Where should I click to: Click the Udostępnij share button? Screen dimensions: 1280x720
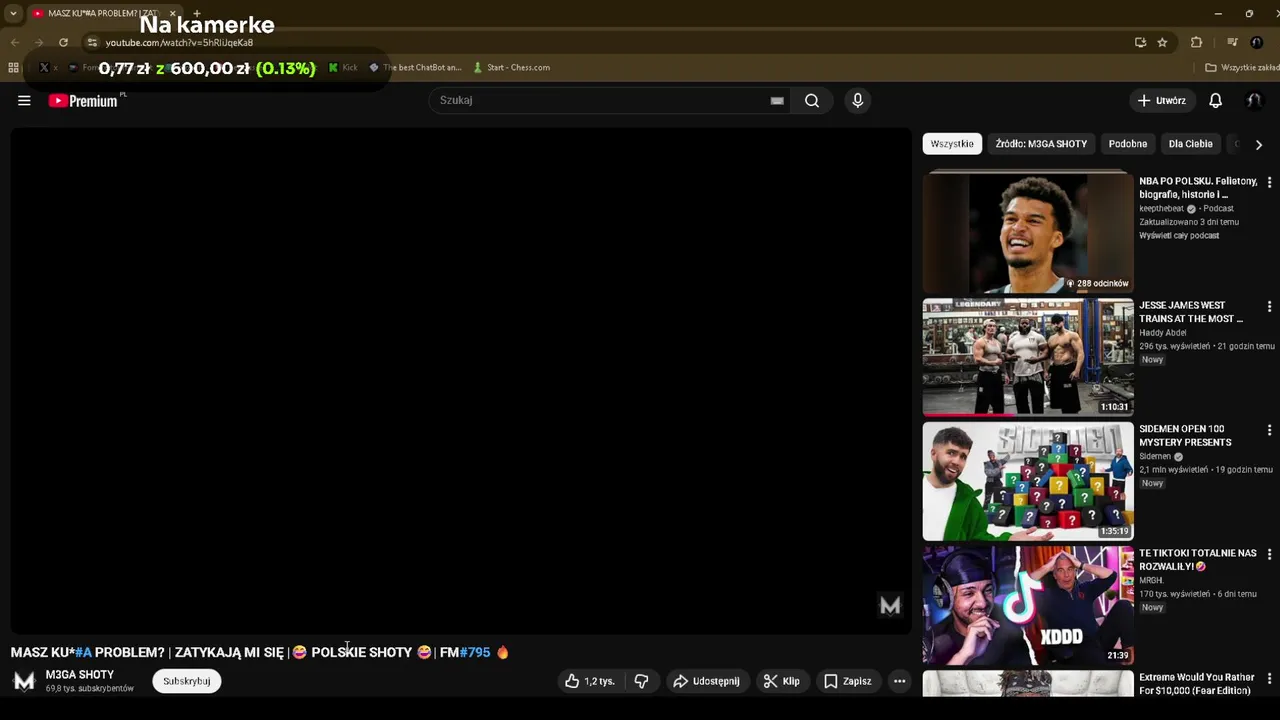707,681
